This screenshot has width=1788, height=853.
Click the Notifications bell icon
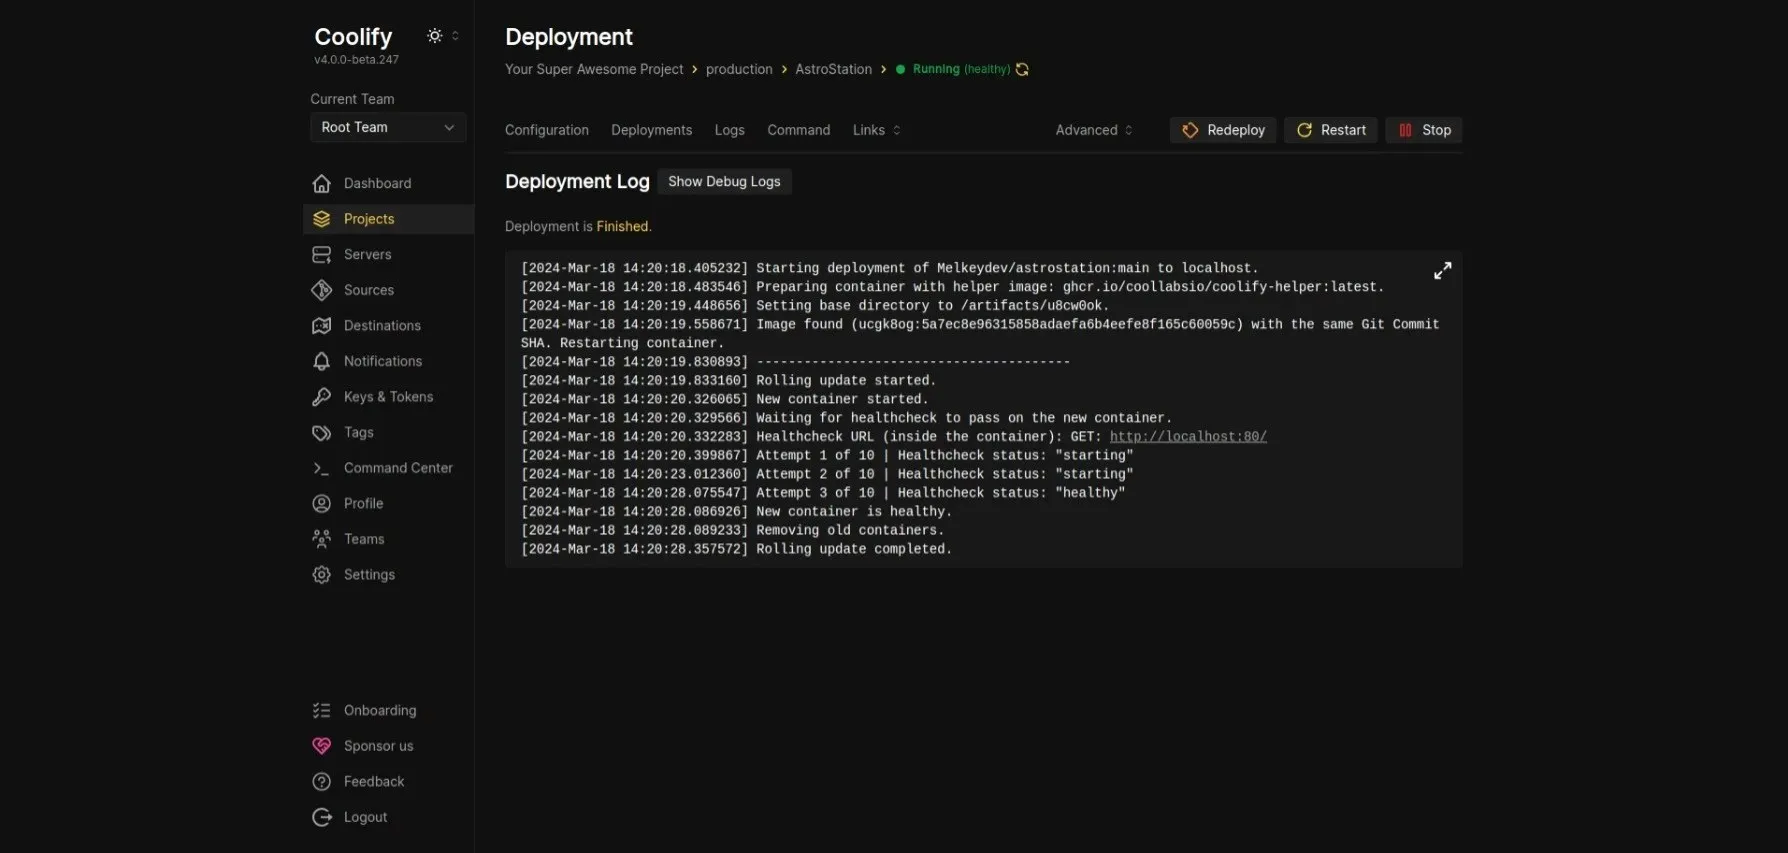pyautogui.click(x=321, y=361)
